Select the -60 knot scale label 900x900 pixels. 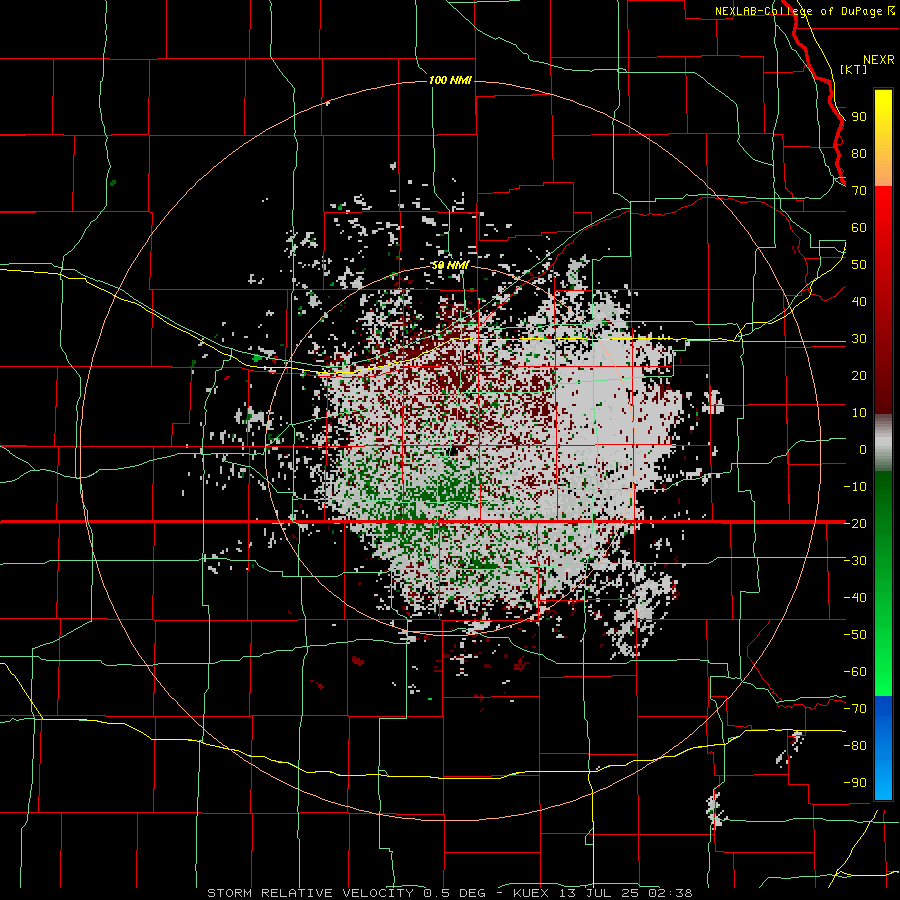click(x=855, y=672)
